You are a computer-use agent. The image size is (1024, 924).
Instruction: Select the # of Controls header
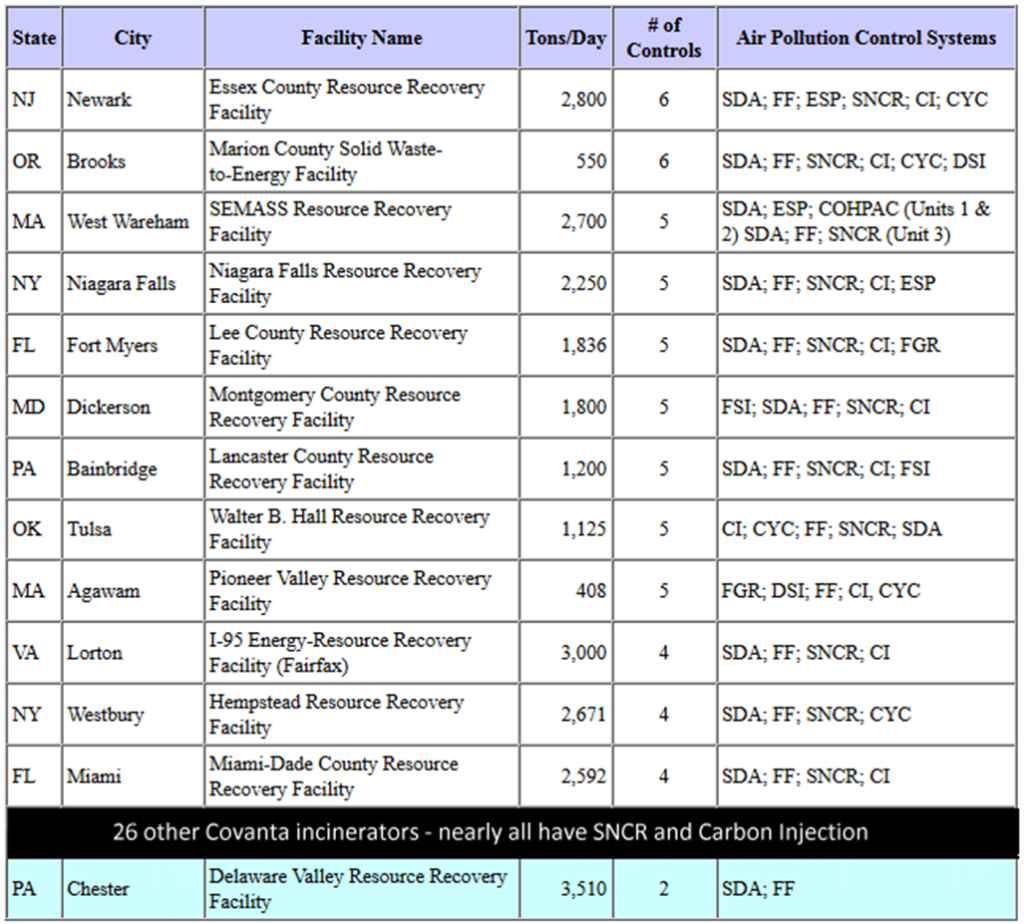[664, 38]
